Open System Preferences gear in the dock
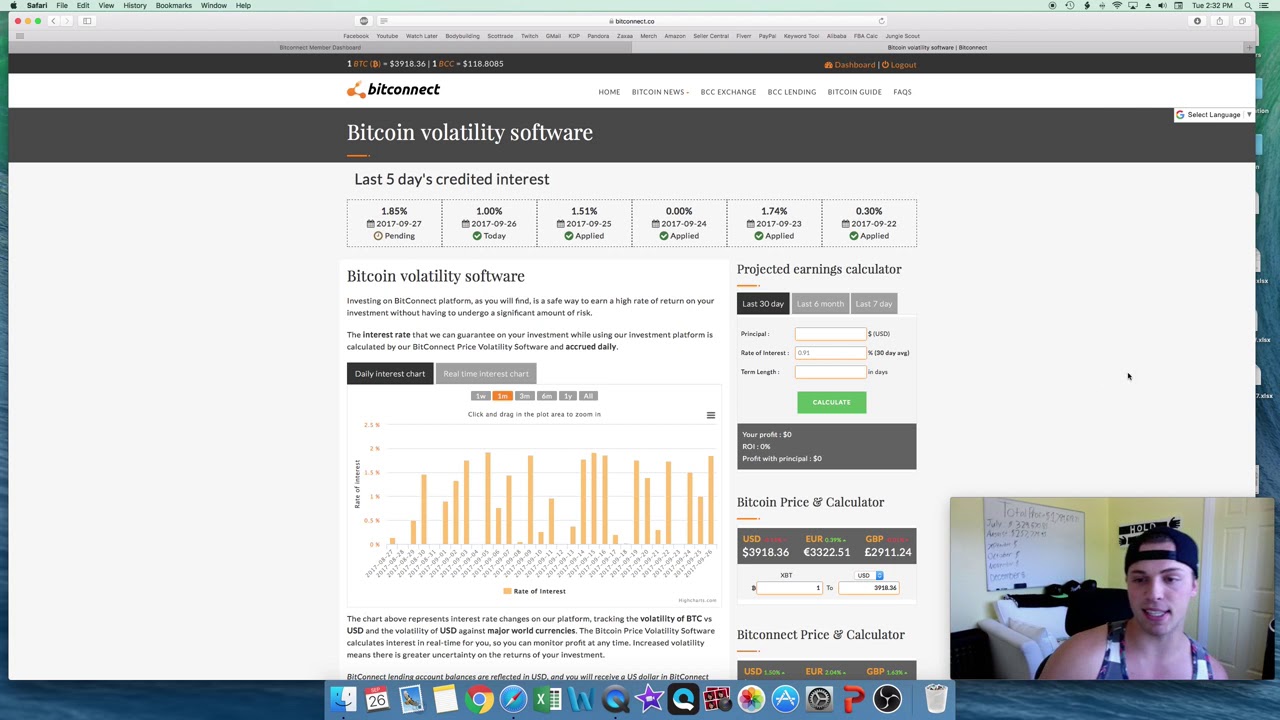 pyautogui.click(x=819, y=699)
